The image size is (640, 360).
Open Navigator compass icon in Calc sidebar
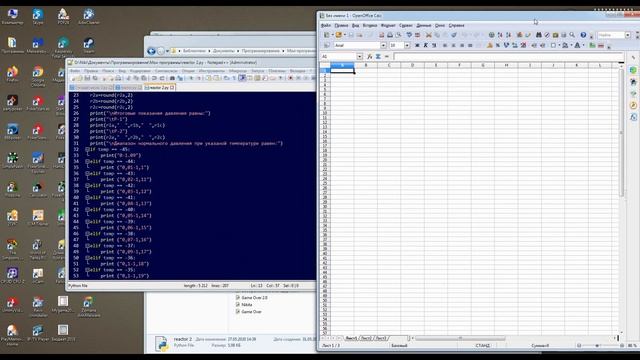[x=633, y=105]
